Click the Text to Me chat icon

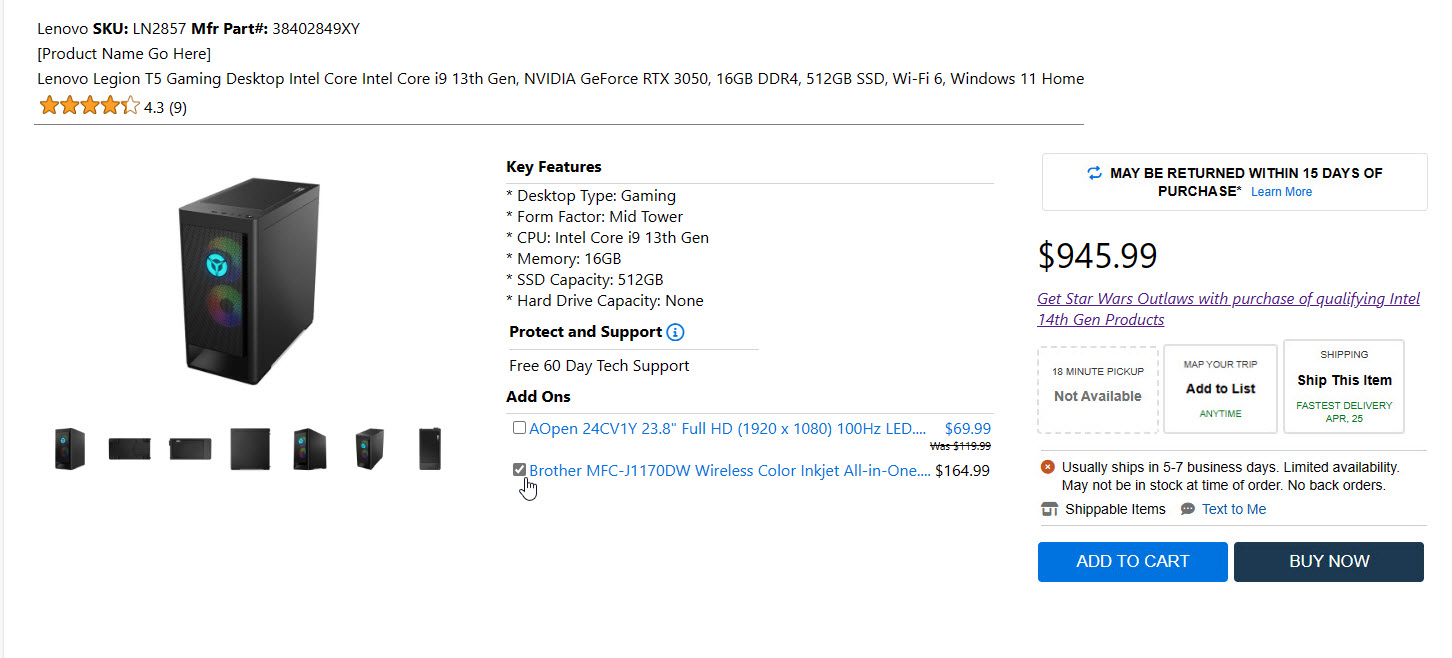[1188, 509]
